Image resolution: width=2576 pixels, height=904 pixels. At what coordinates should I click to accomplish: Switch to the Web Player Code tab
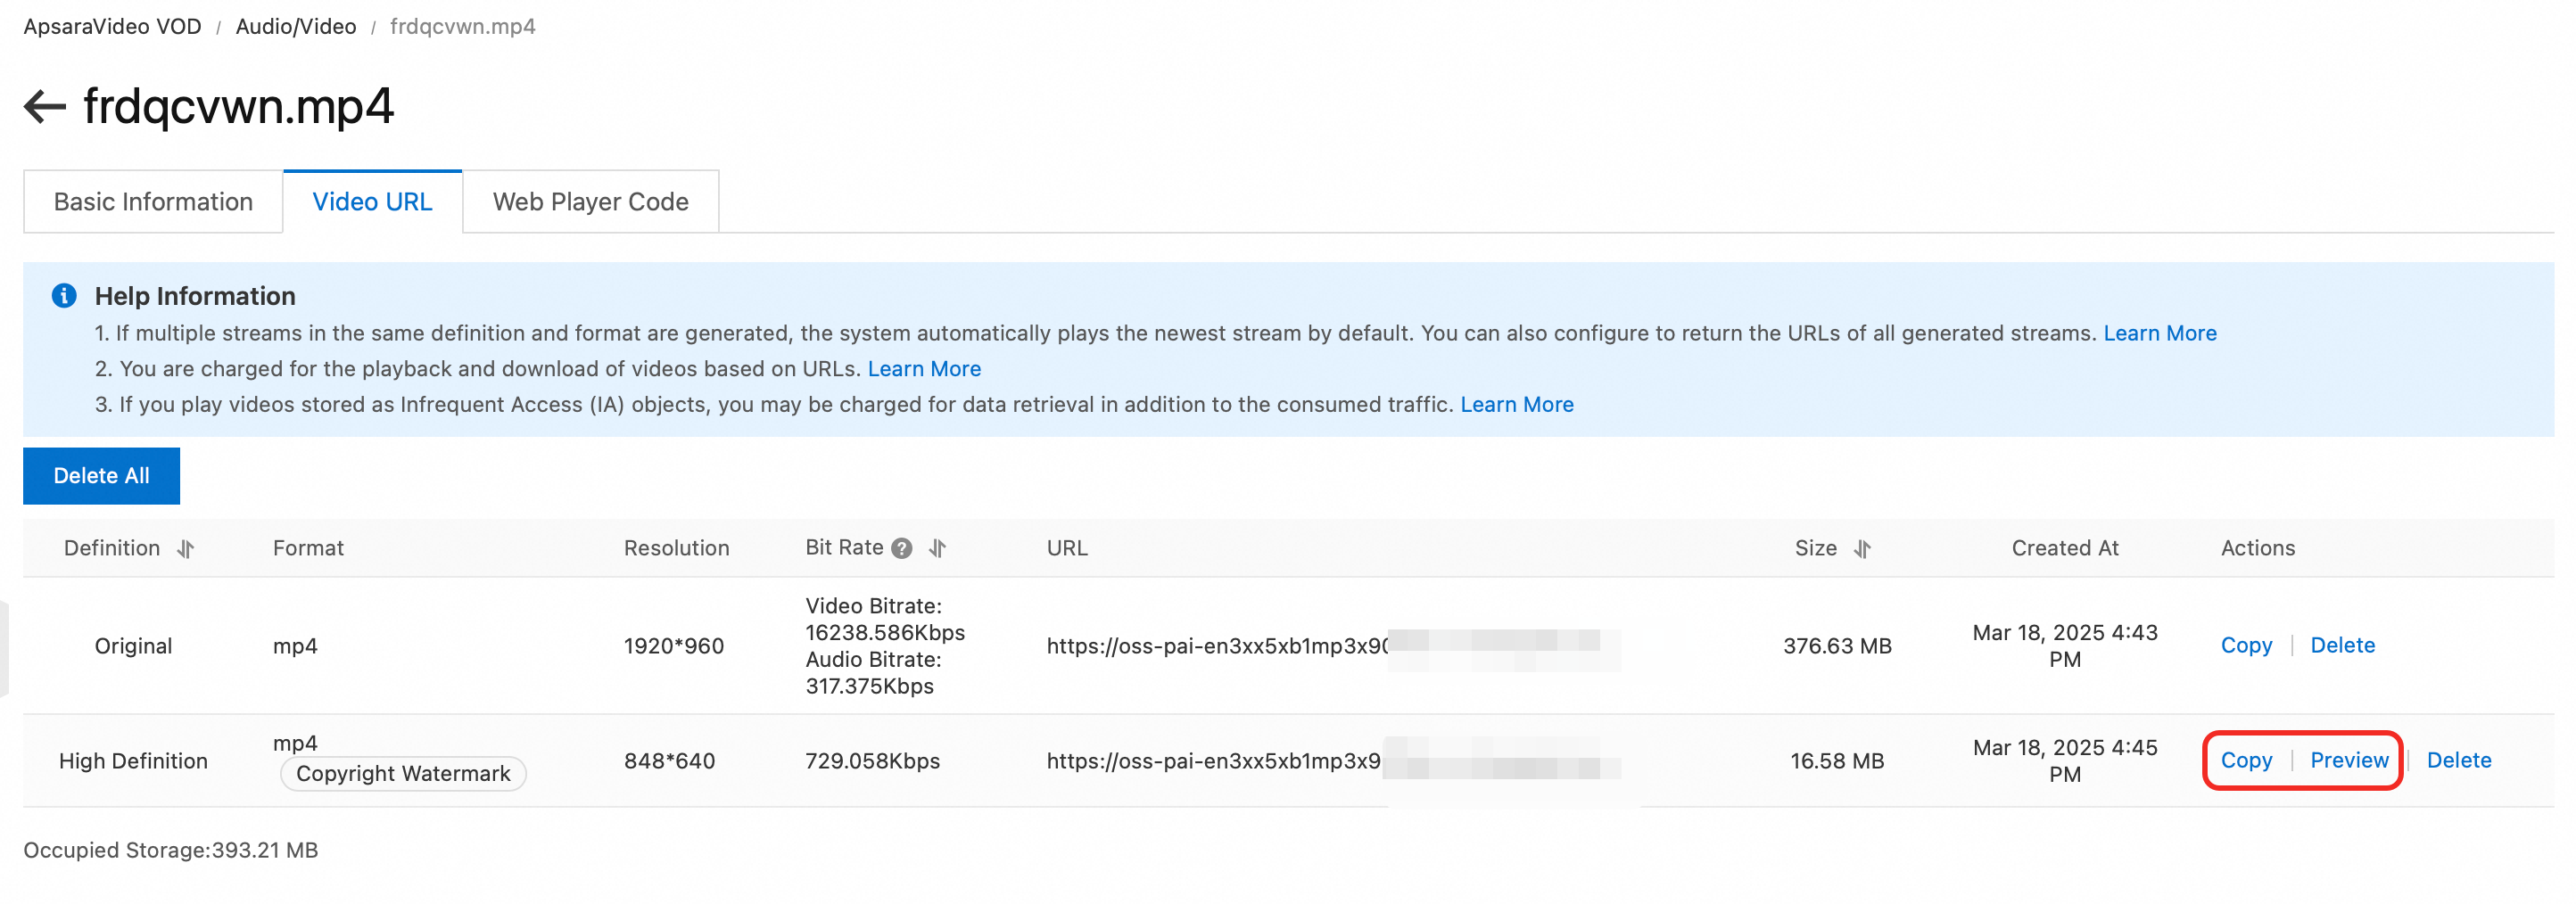(x=590, y=202)
